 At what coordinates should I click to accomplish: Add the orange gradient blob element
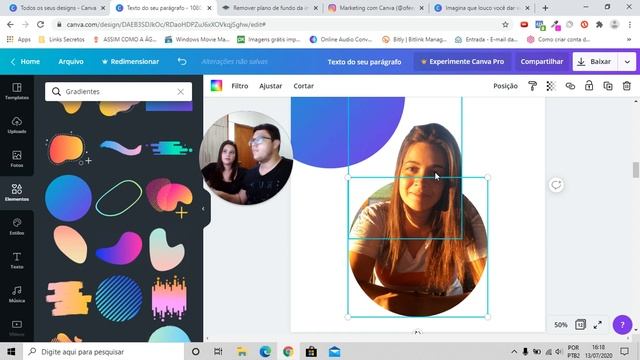[x=68, y=149]
